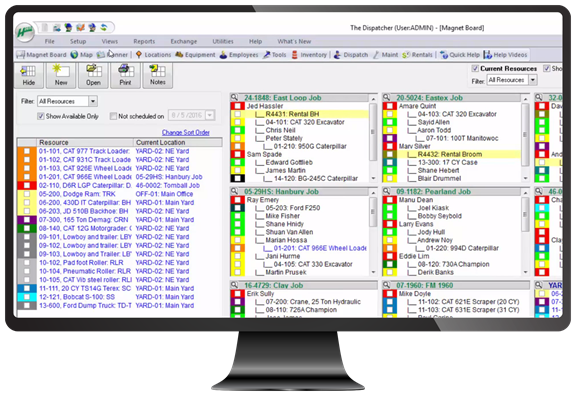Toggle Current Resources checkbox

[x=475, y=68]
